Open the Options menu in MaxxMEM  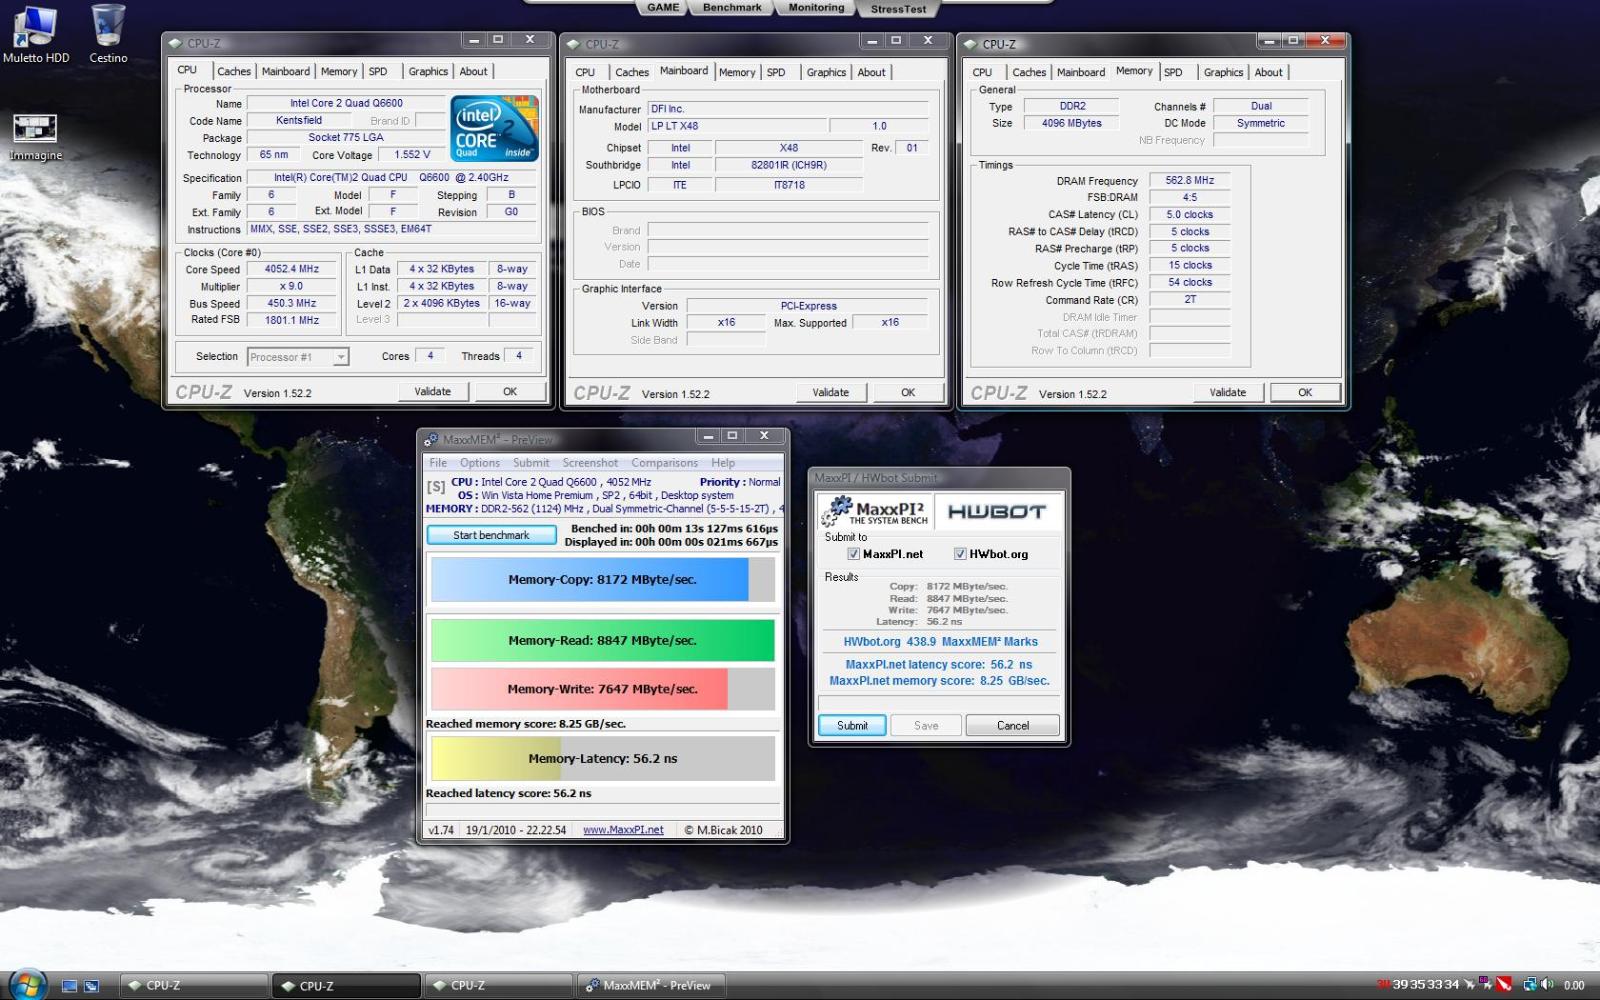(x=479, y=463)
